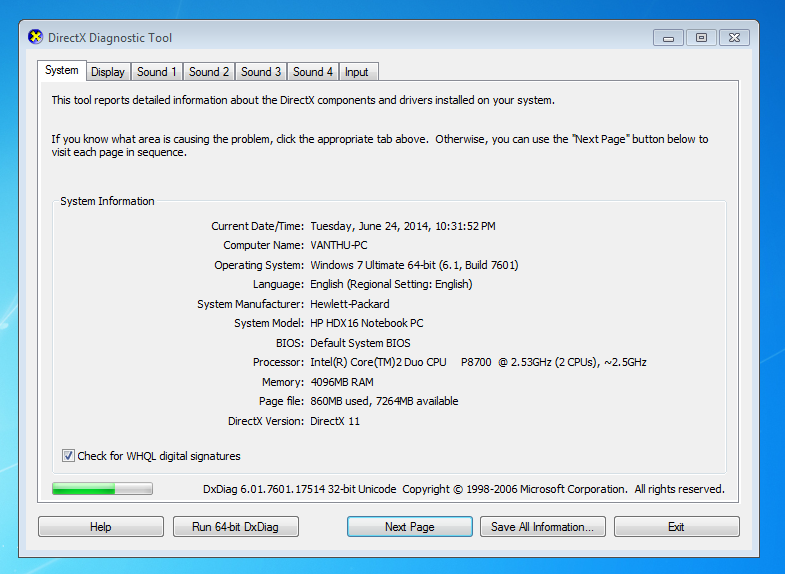
Task: Go to the Sound 3 tab
Action: point(261,72)
